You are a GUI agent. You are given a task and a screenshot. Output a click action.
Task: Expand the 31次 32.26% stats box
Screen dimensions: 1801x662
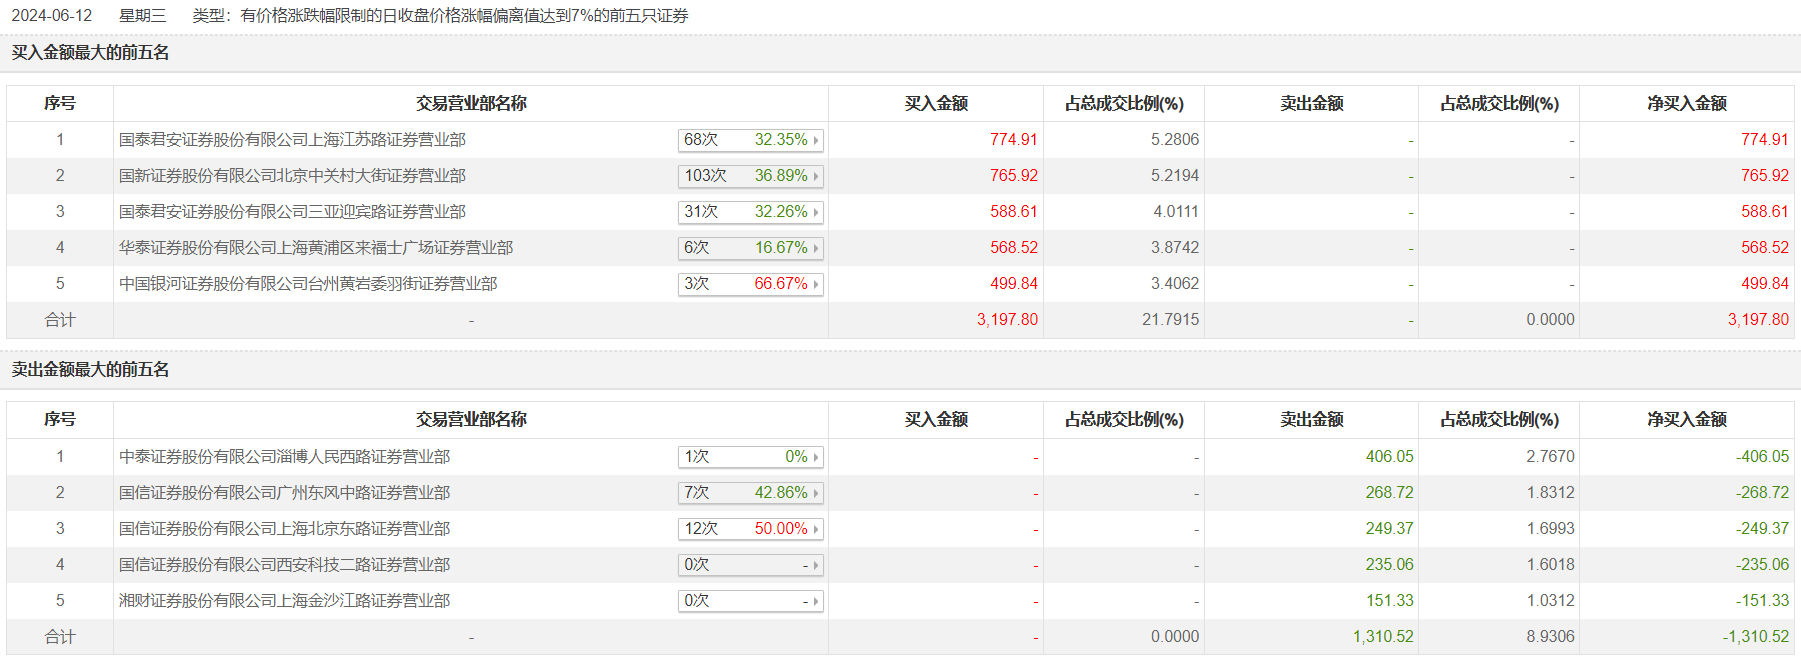coord(816,213)
